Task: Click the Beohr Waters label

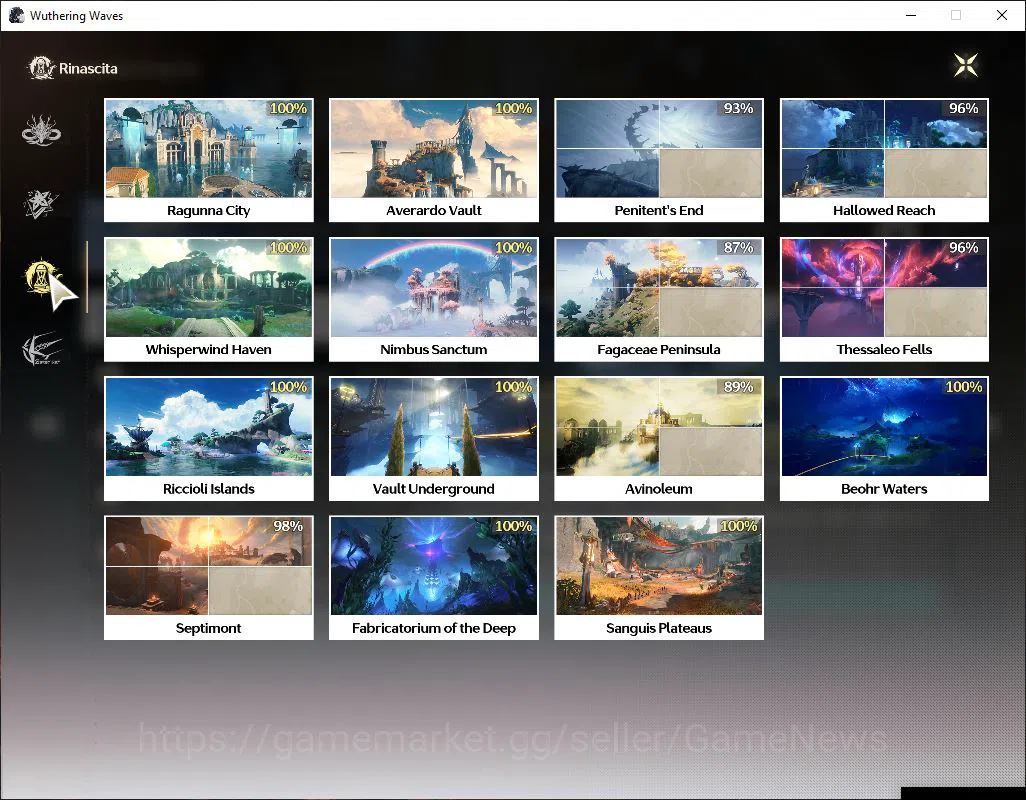Action: (x=884, y=489)
